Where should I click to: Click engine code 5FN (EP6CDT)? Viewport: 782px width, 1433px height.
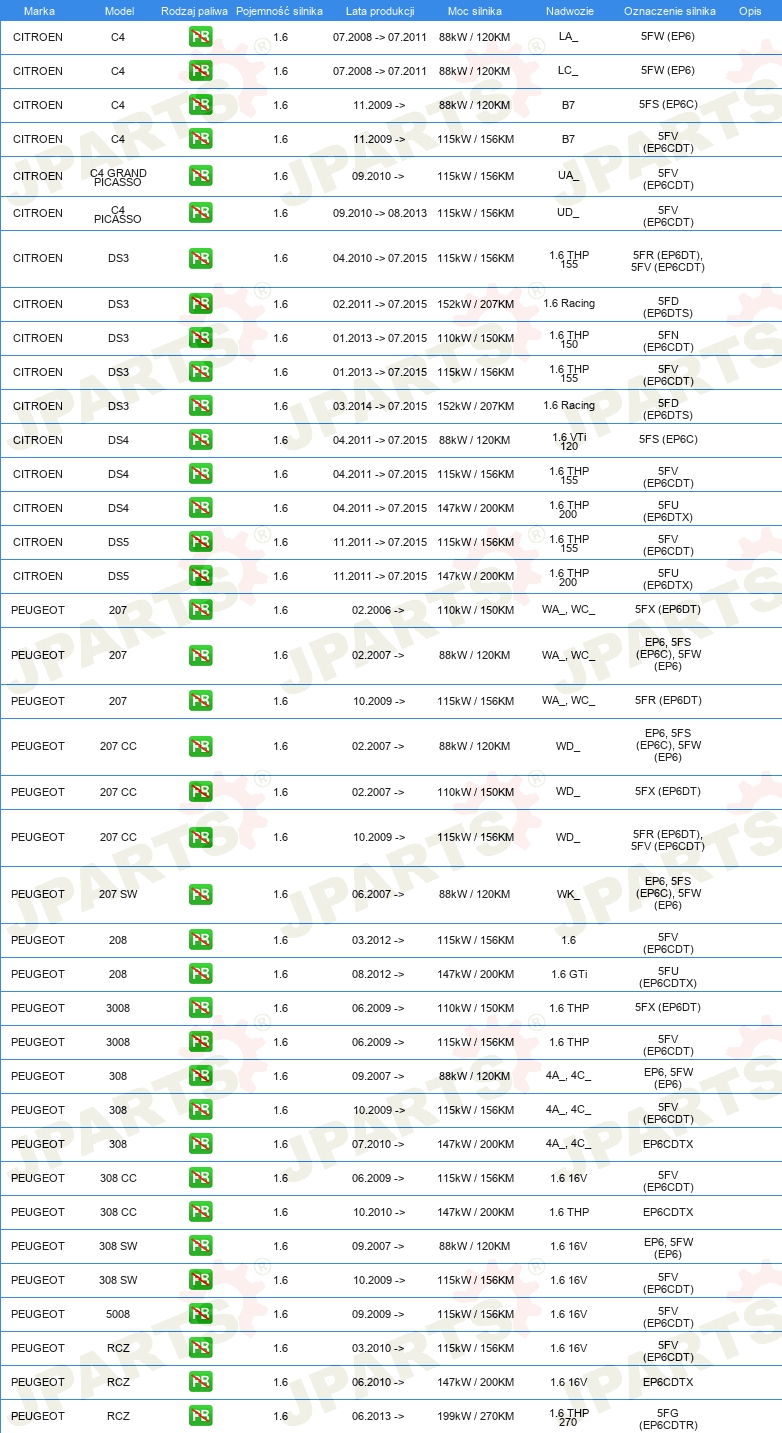point(668,341)
